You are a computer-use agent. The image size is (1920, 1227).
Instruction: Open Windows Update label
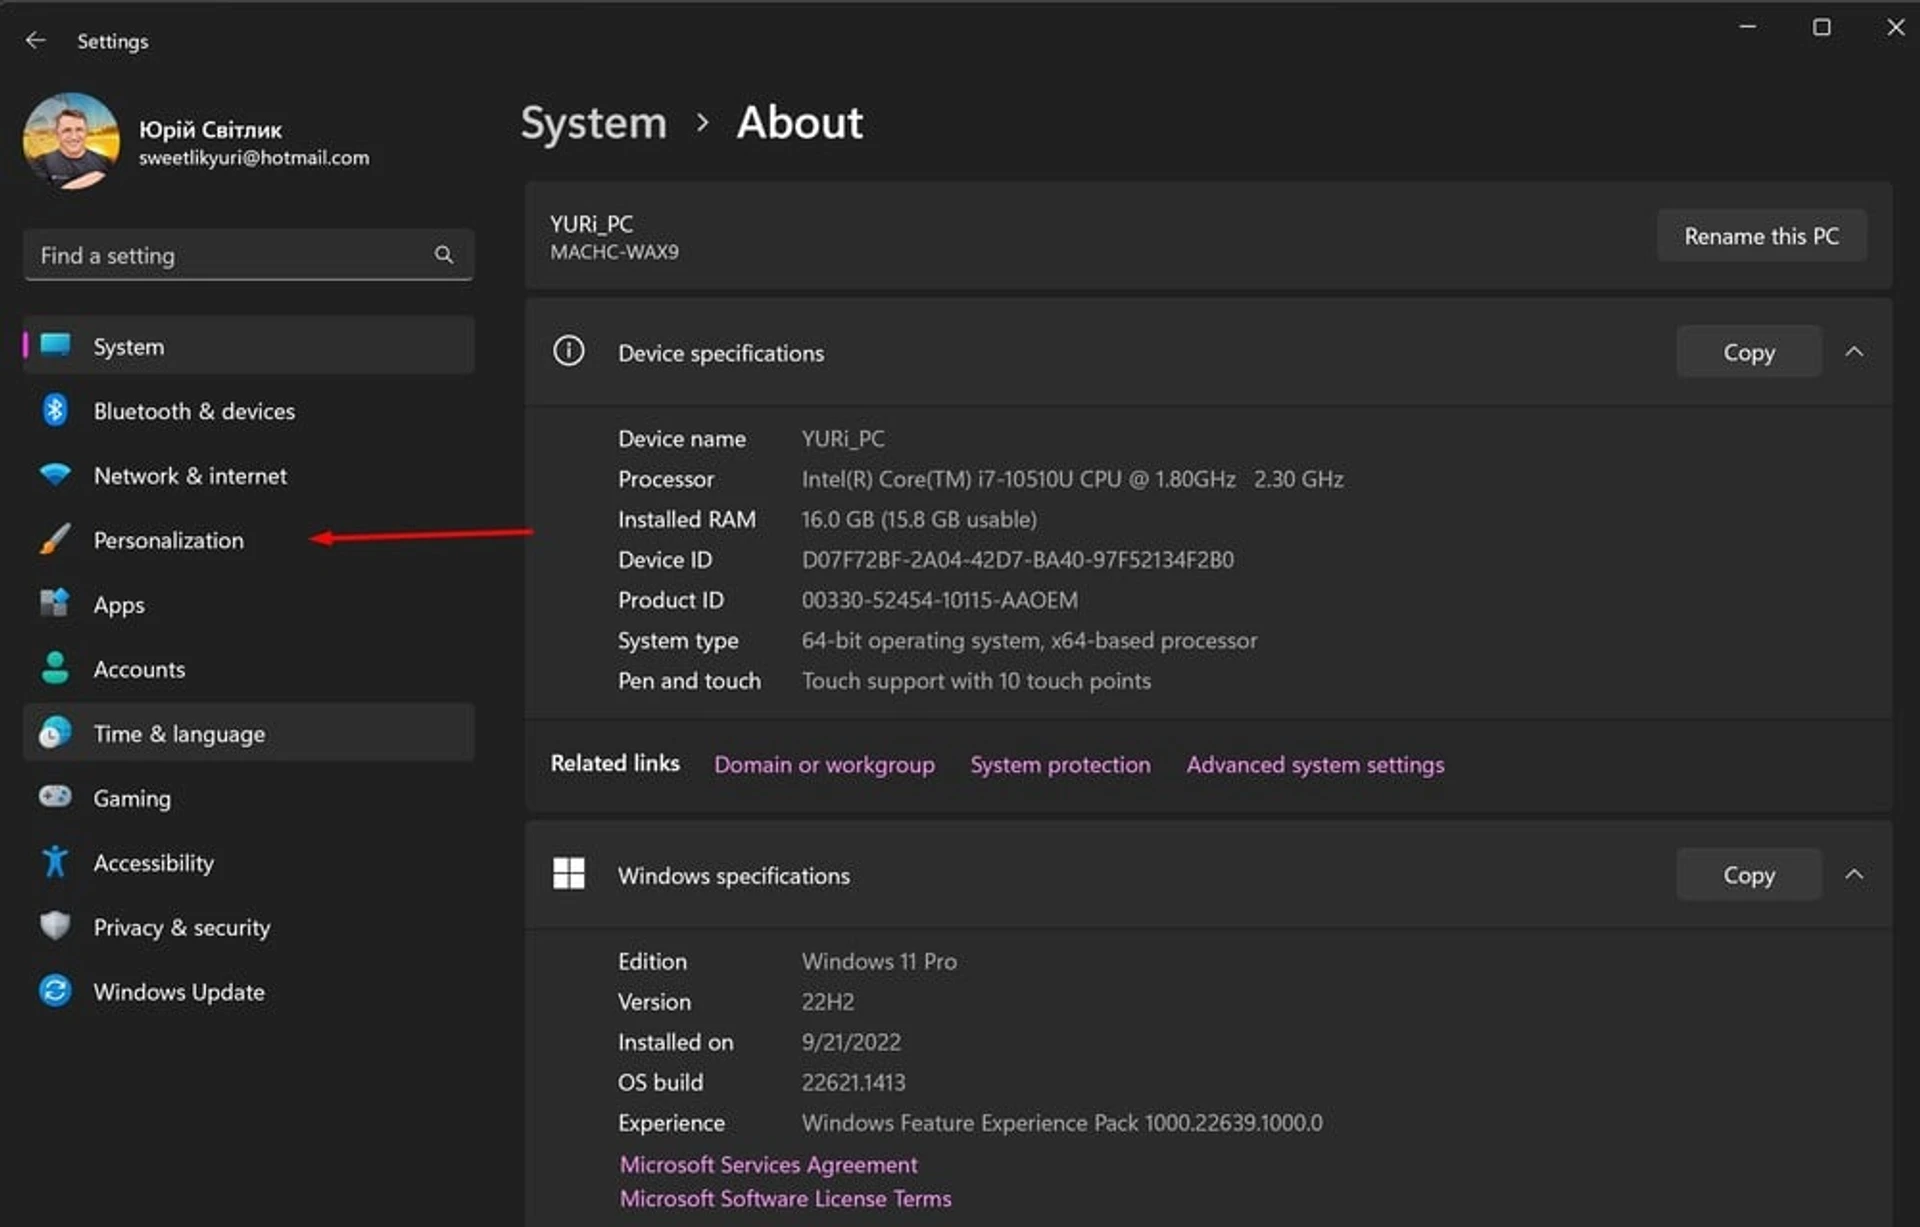[x=179, y=992]
